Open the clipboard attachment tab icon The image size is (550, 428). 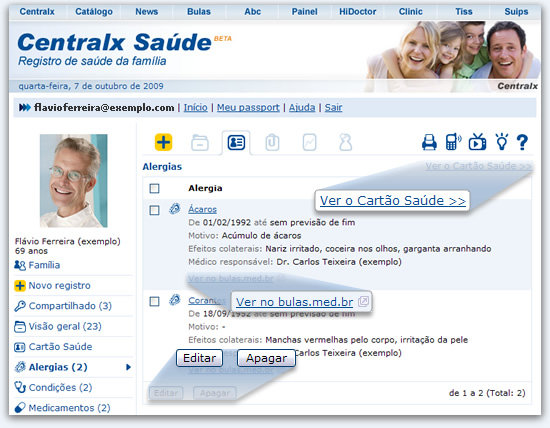pyautogui.click(x=272, y=143)
